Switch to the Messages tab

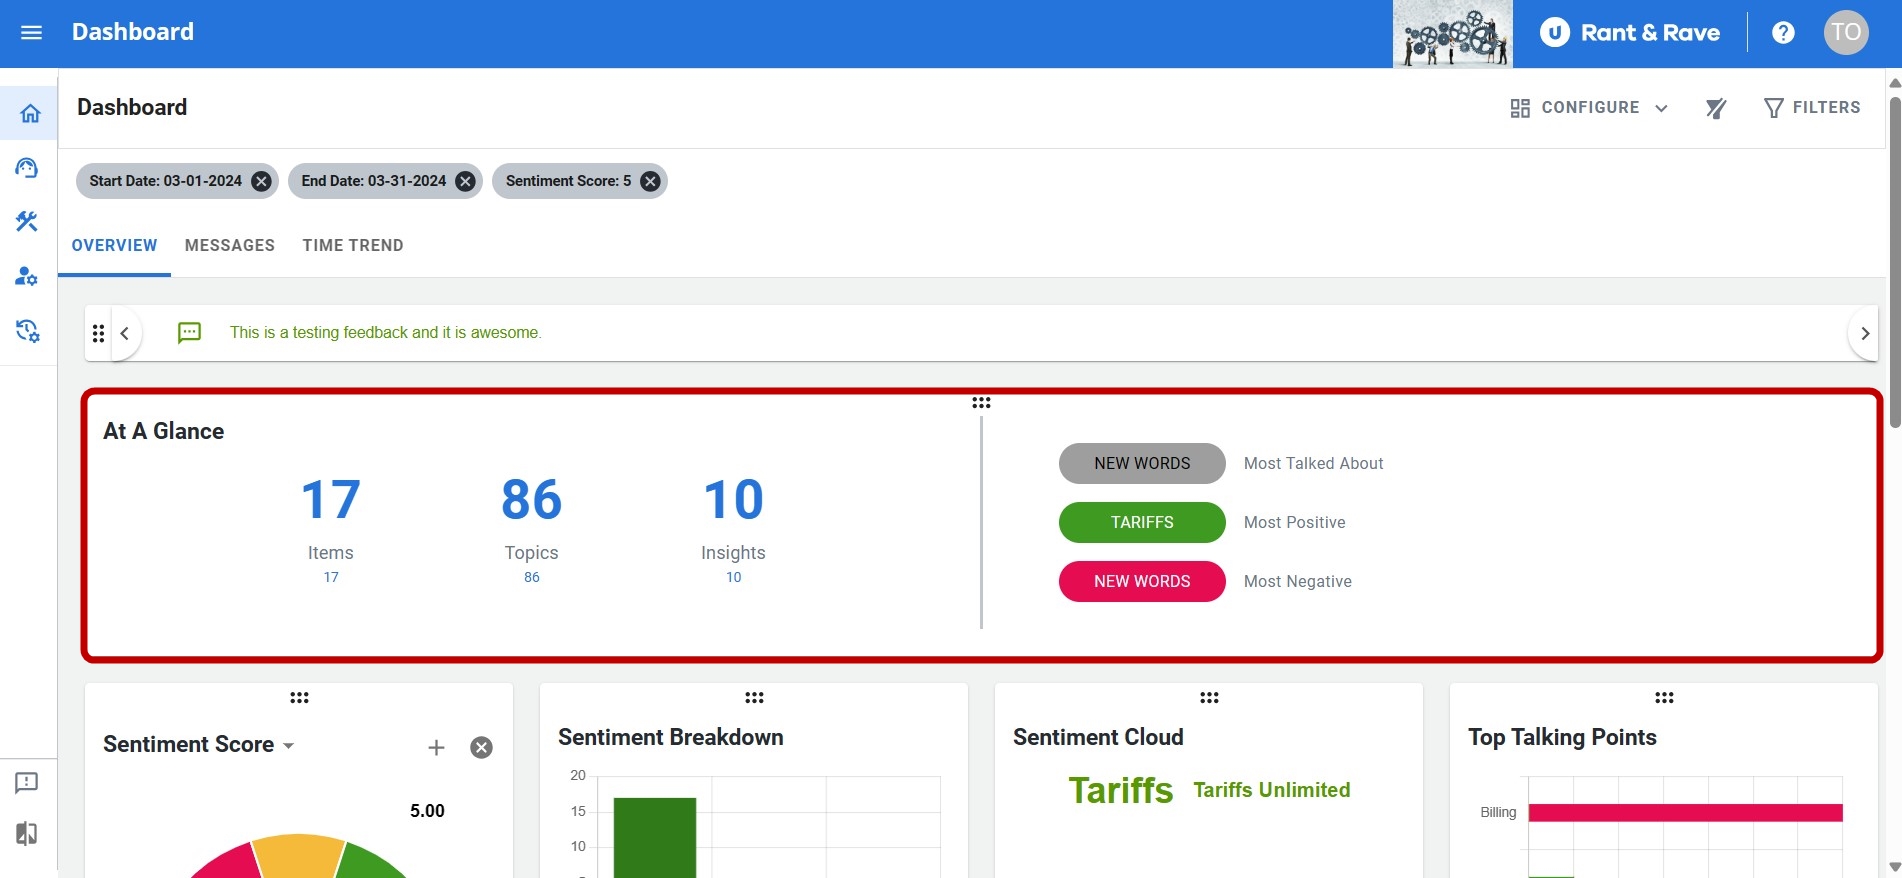[x=229, y=246]
